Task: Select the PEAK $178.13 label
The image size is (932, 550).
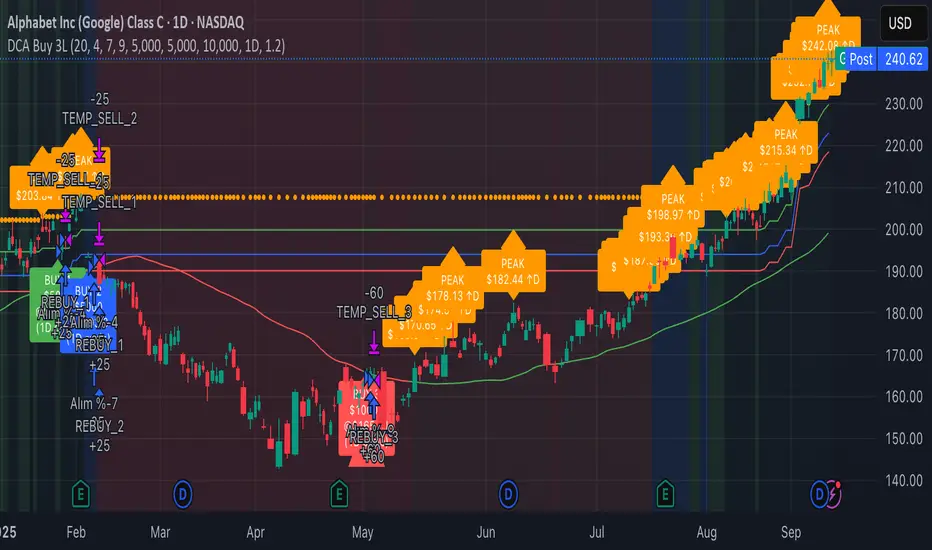Action: 452,287
